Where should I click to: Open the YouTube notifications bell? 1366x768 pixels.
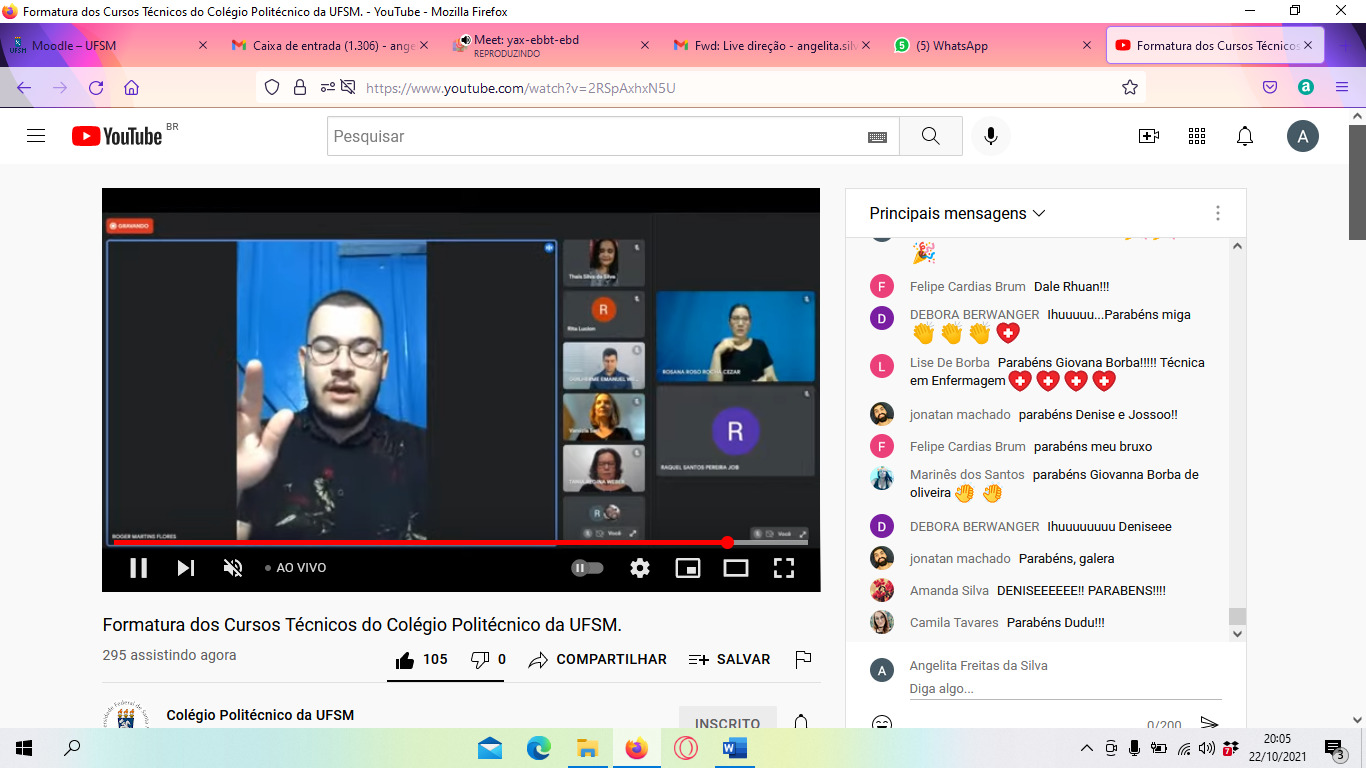1245,136
